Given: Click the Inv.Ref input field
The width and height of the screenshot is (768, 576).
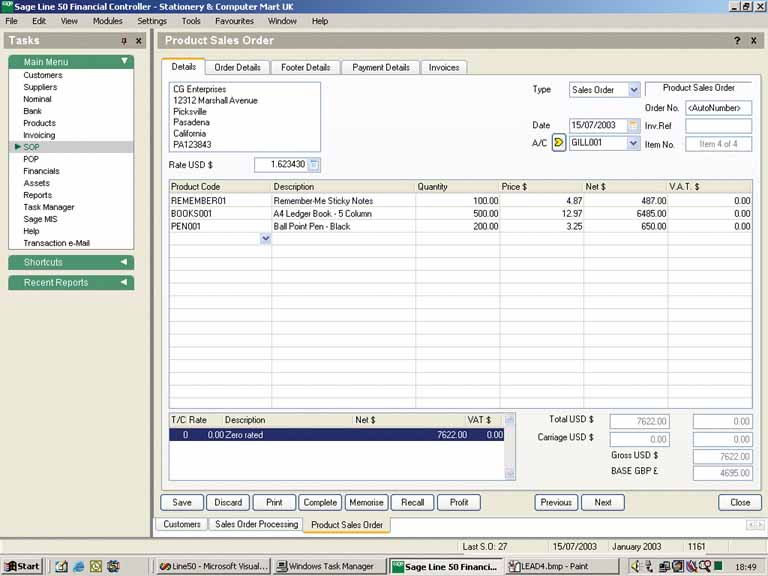Looking at the screenshot, I should point(719,126).
